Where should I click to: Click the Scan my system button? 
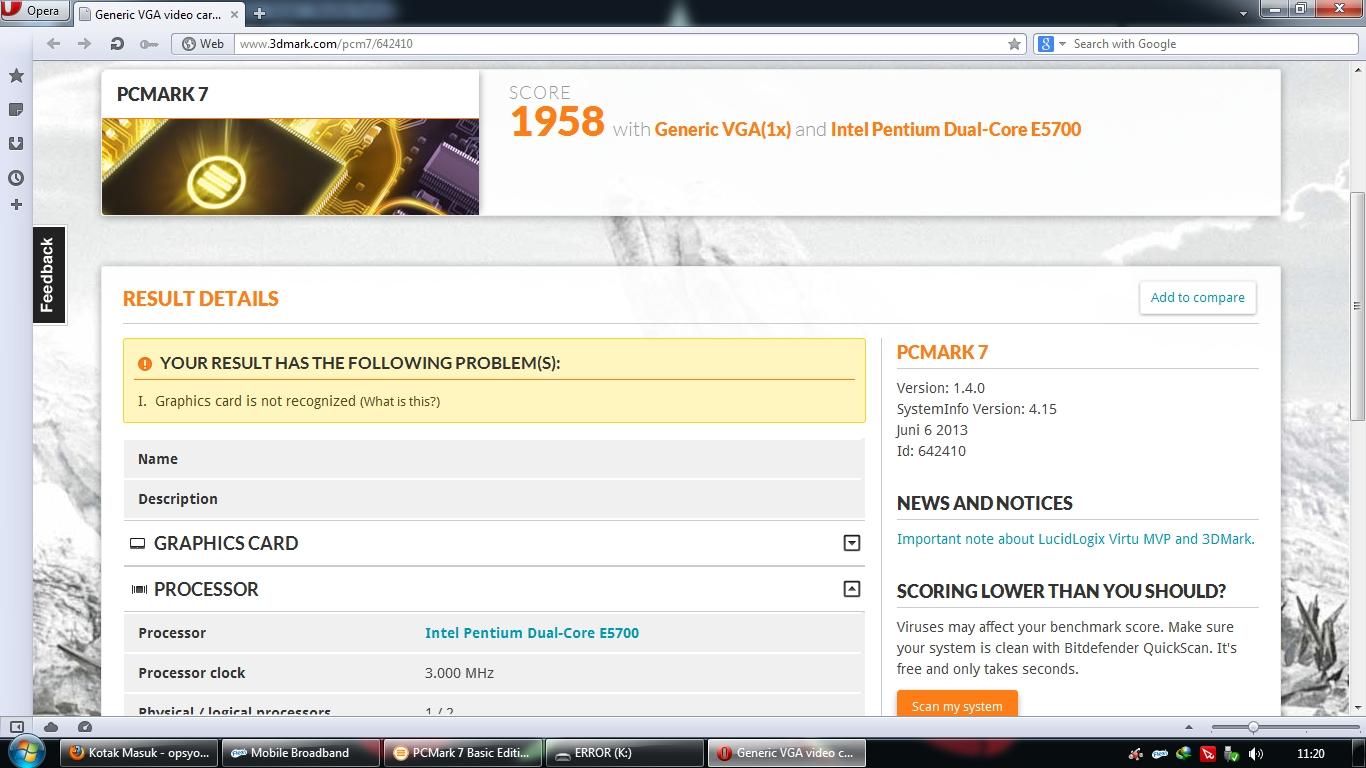coord(957,705)
